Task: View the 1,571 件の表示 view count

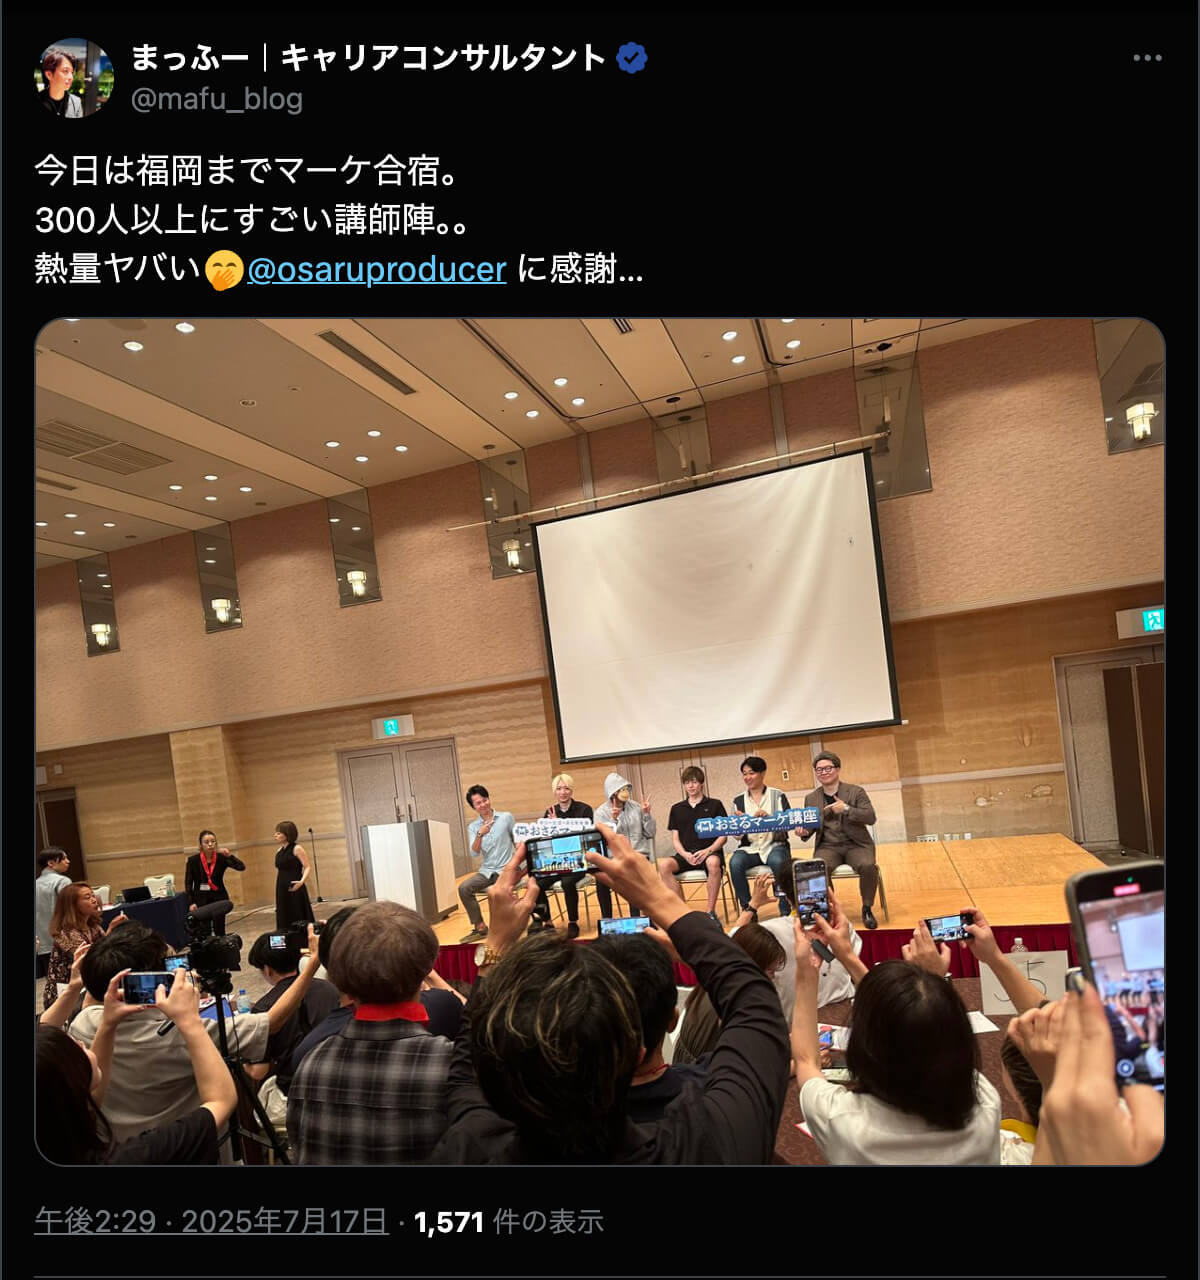Action: [508, 1221]
